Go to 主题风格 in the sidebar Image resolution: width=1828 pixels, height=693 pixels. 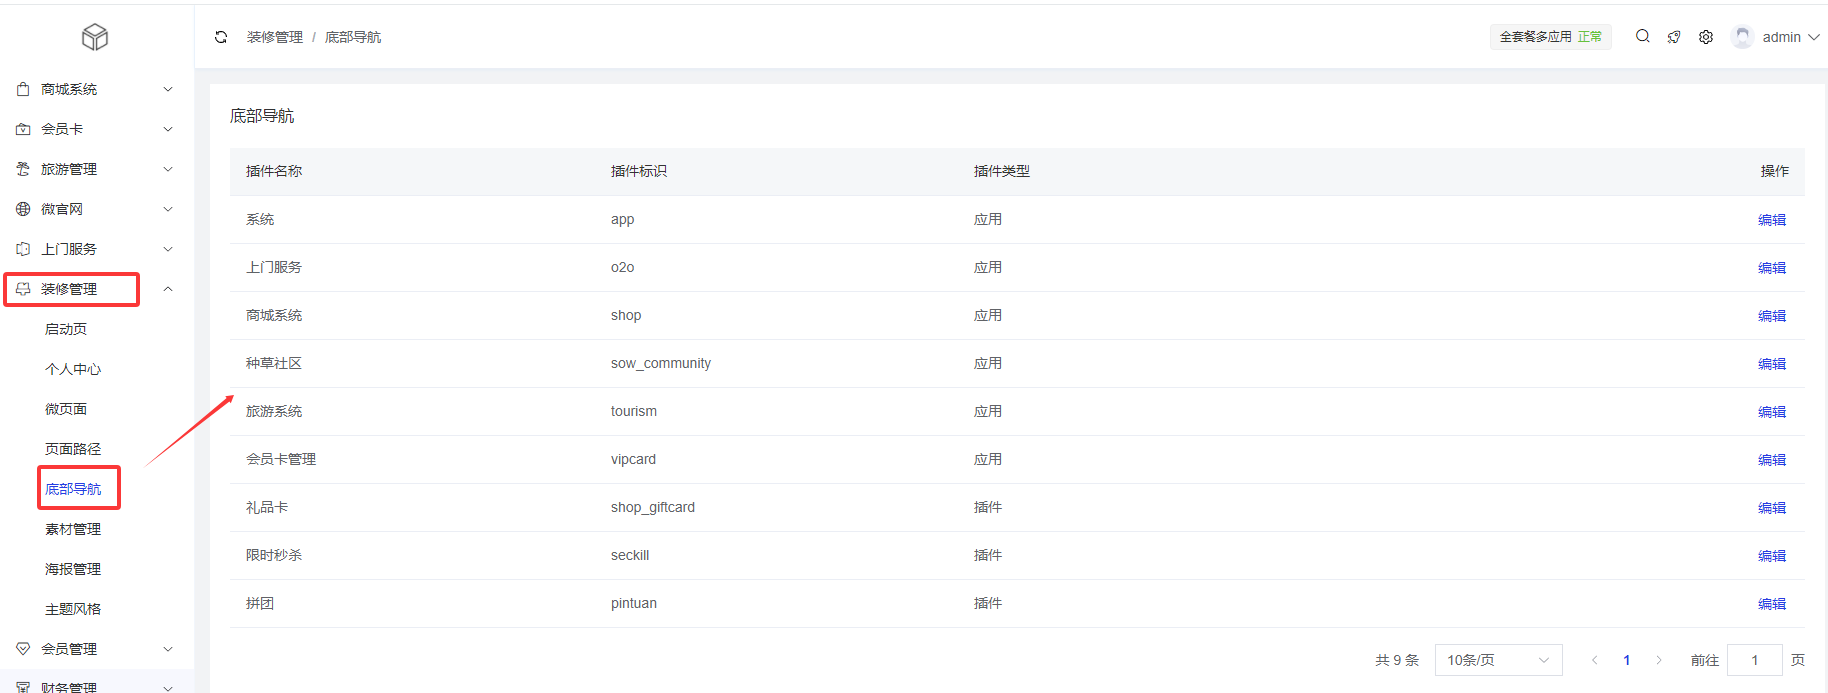73,609
